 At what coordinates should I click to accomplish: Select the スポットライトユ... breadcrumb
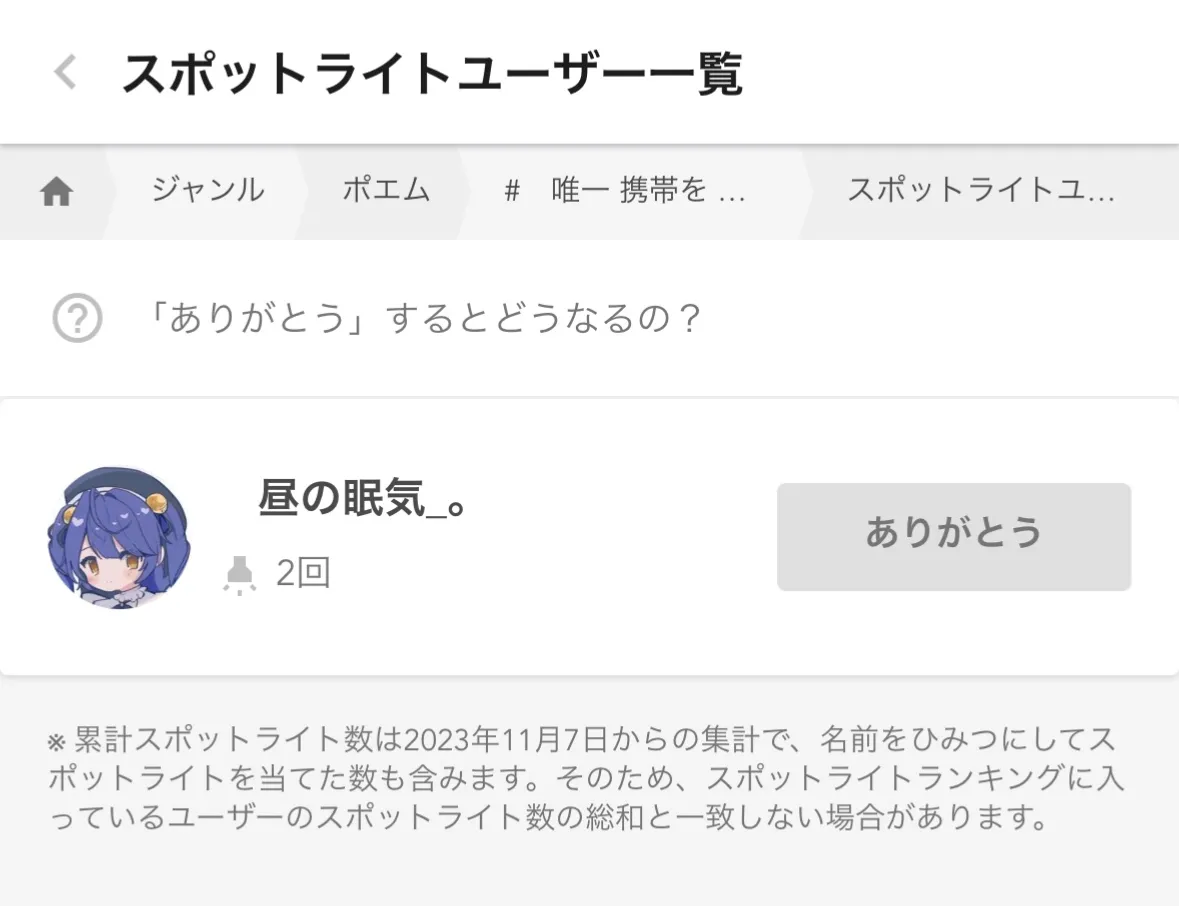tap(980, 190)
